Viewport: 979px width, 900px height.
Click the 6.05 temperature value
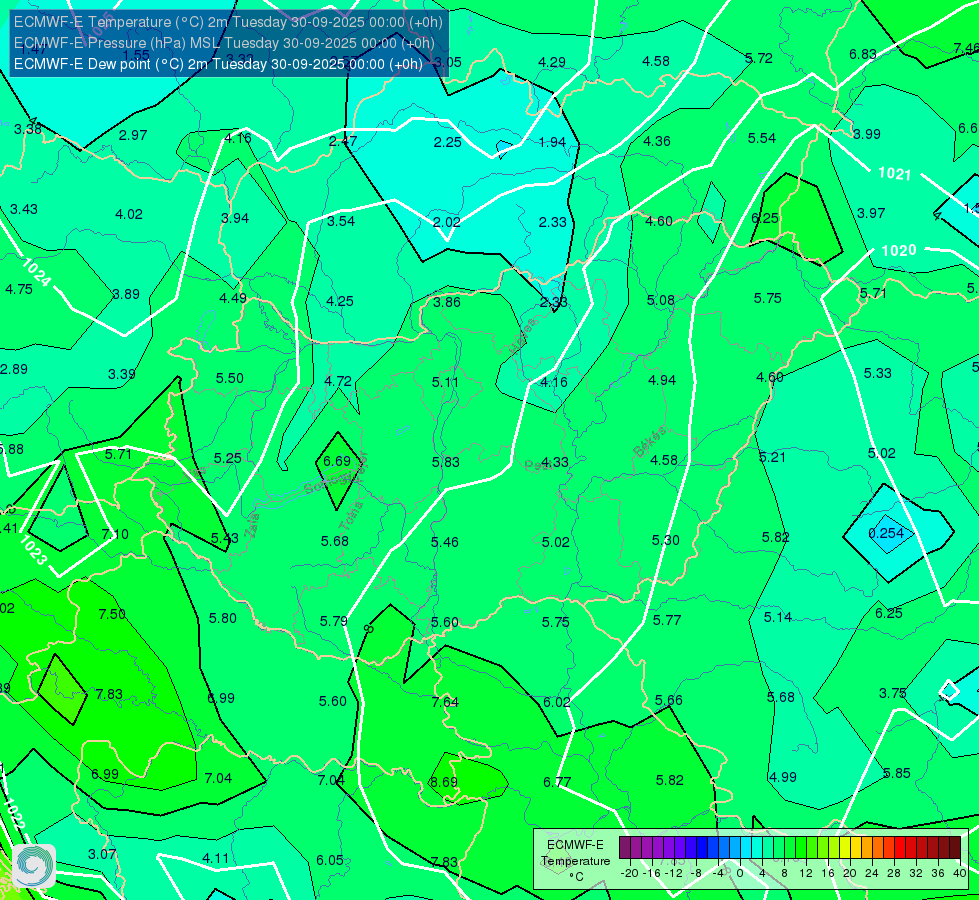tap(330, 860)
